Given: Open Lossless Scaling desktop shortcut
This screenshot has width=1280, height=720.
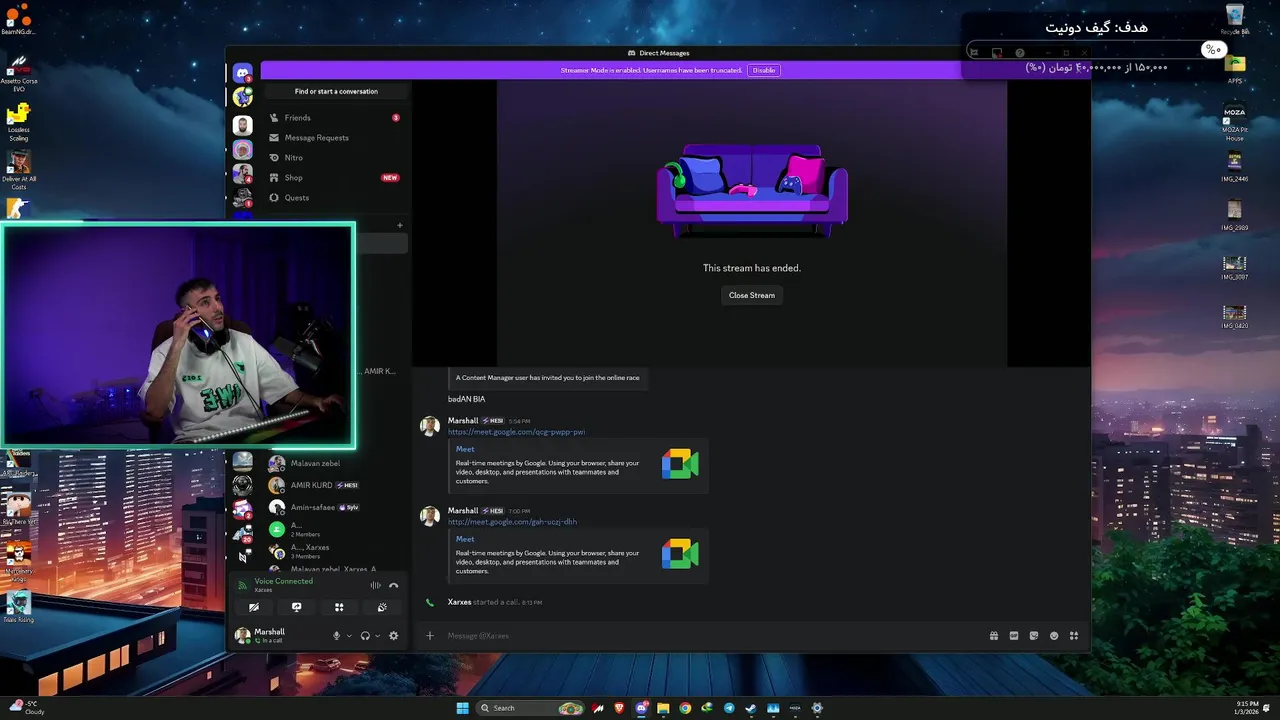Looking at the screenshot, I should (18, 122).
